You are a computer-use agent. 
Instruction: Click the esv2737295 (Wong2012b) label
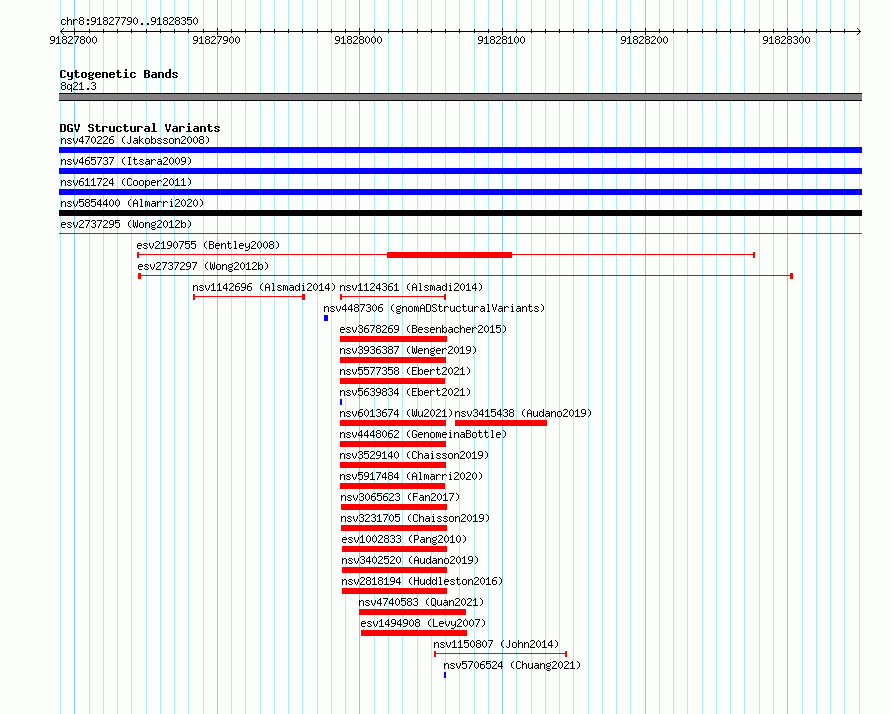point(126,224)
